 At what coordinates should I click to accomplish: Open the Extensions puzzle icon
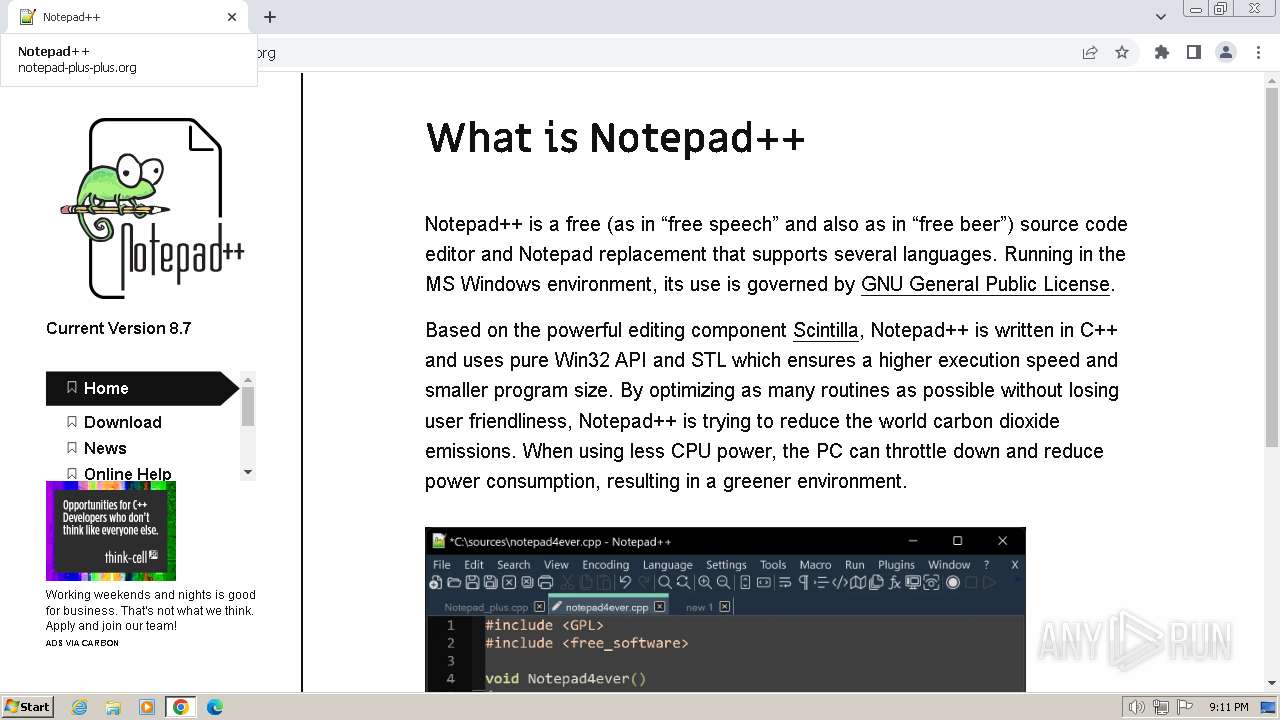point(1162,53)
